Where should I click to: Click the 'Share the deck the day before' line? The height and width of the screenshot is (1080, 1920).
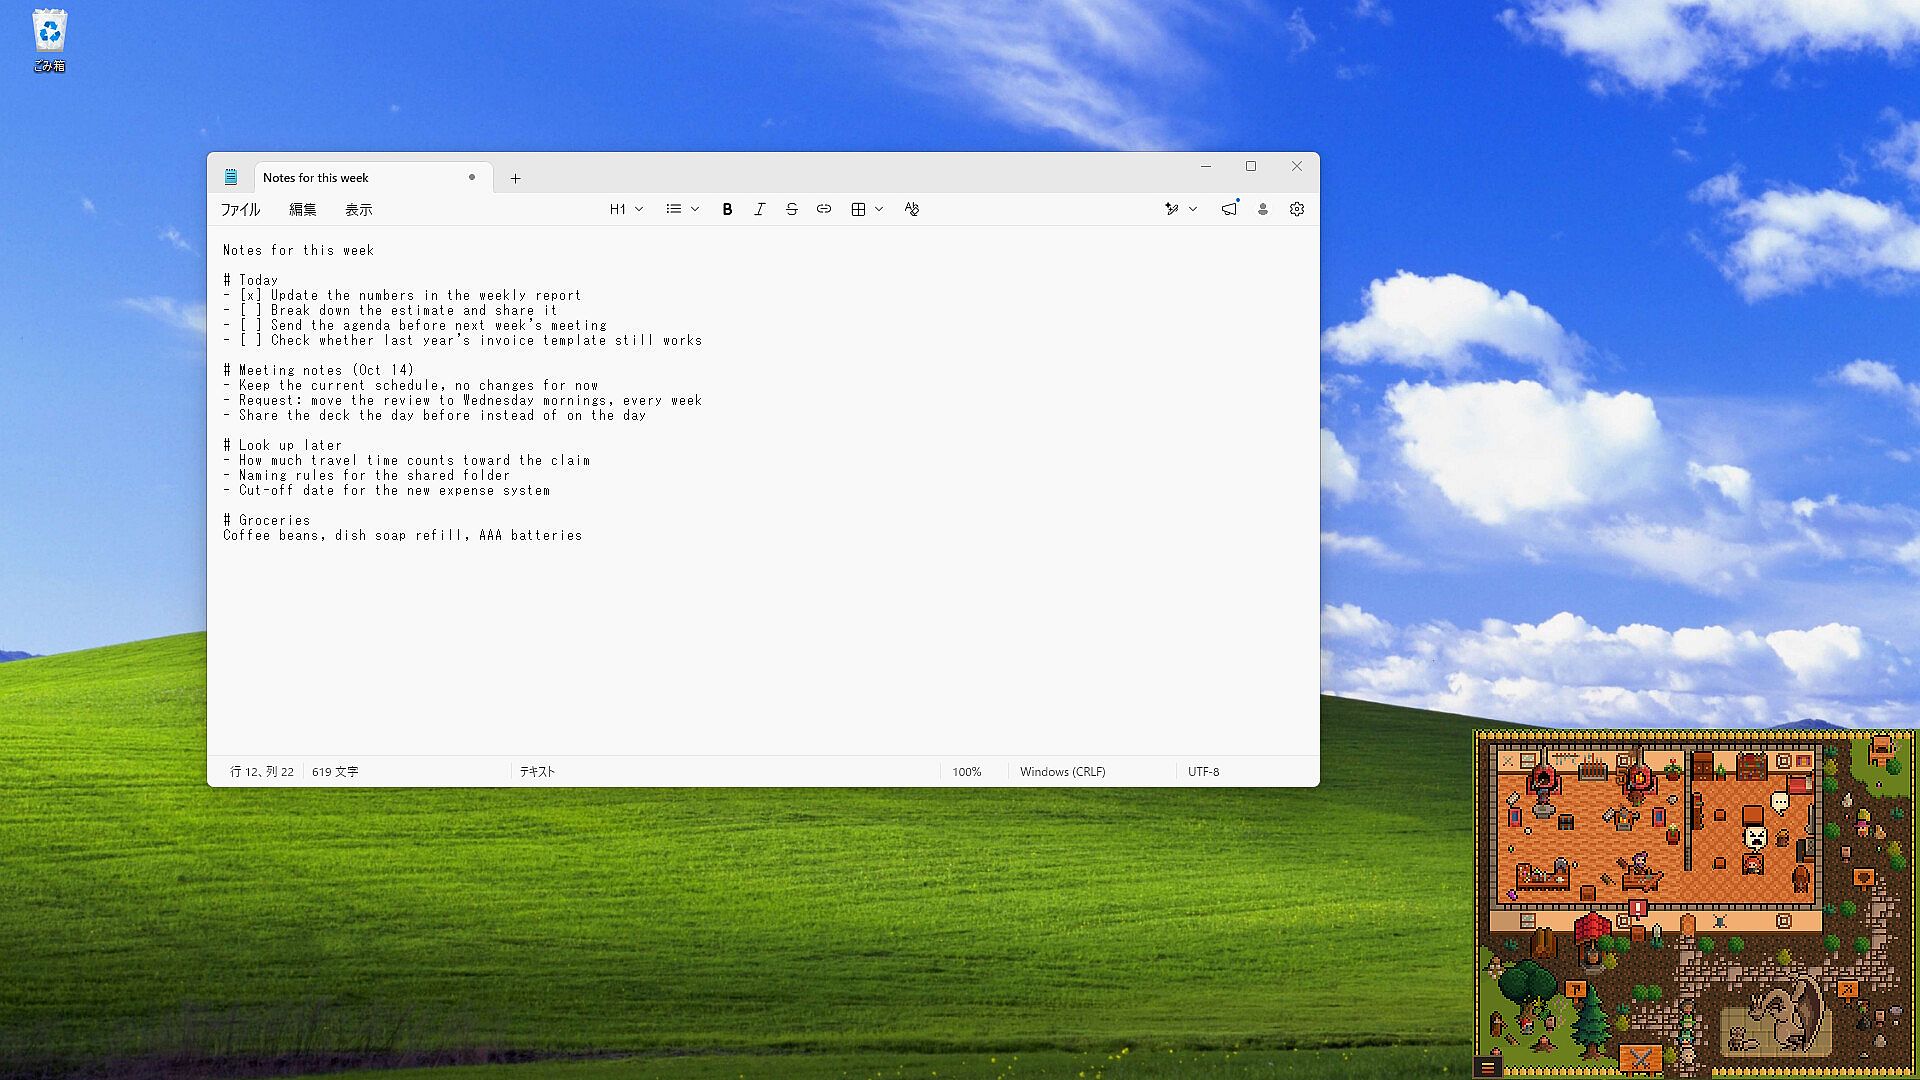[435, 415]
